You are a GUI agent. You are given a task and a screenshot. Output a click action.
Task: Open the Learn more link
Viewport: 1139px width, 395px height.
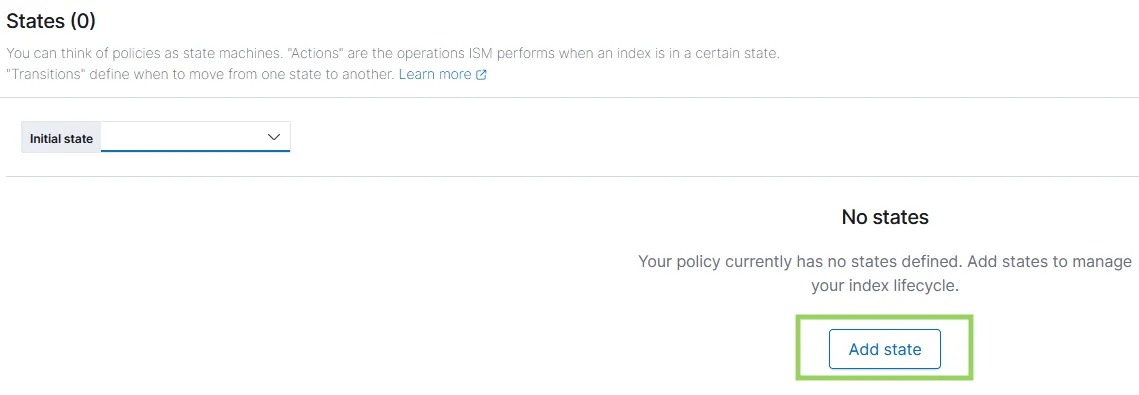[x=435, y=74]
